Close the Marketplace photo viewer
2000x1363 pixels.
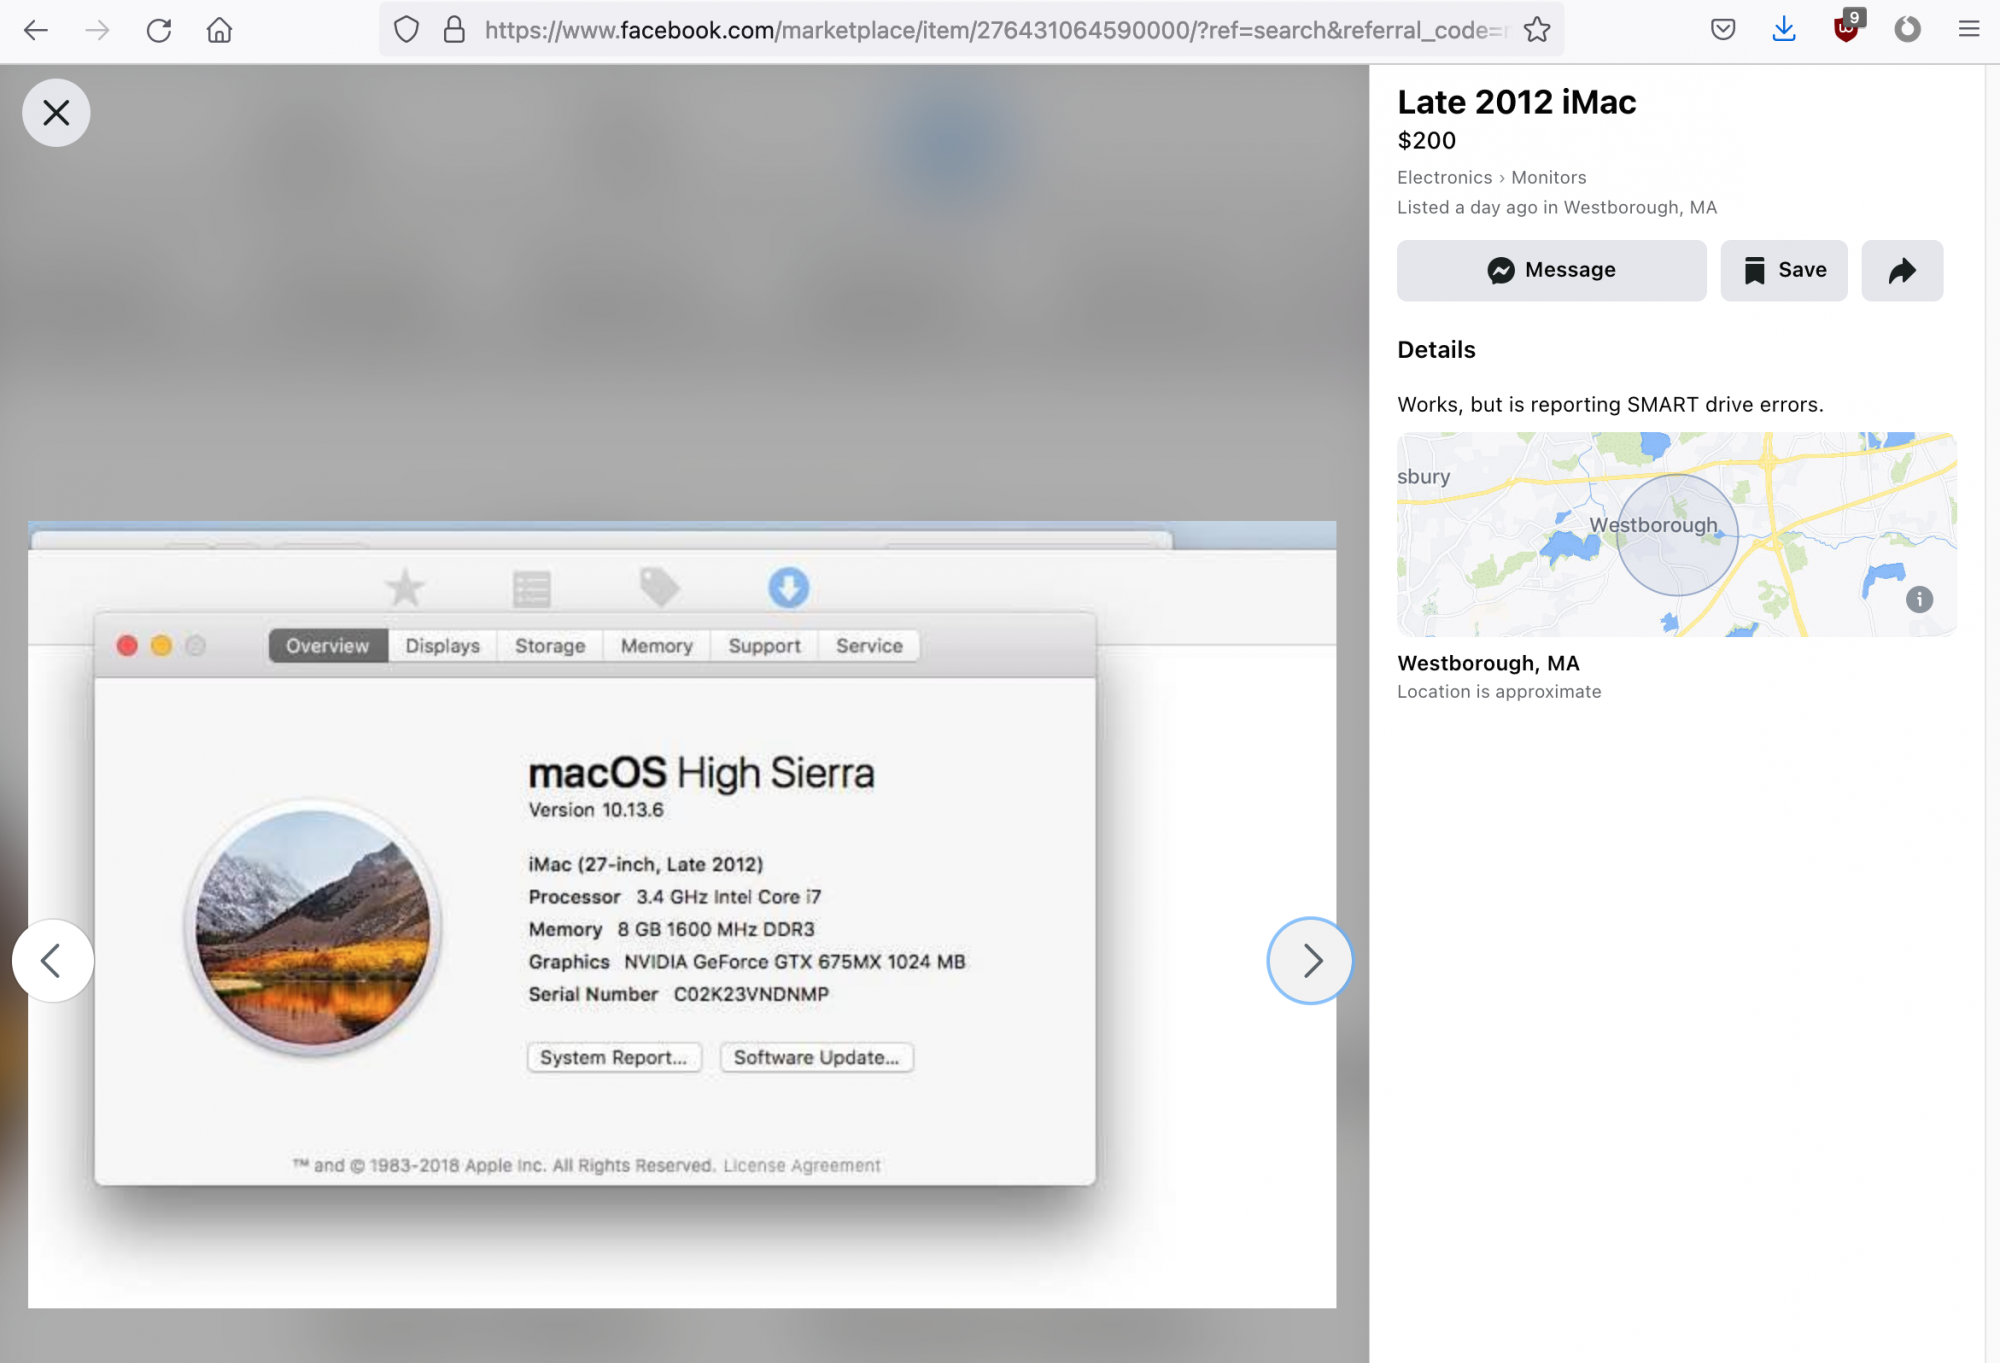click(56, 113)
